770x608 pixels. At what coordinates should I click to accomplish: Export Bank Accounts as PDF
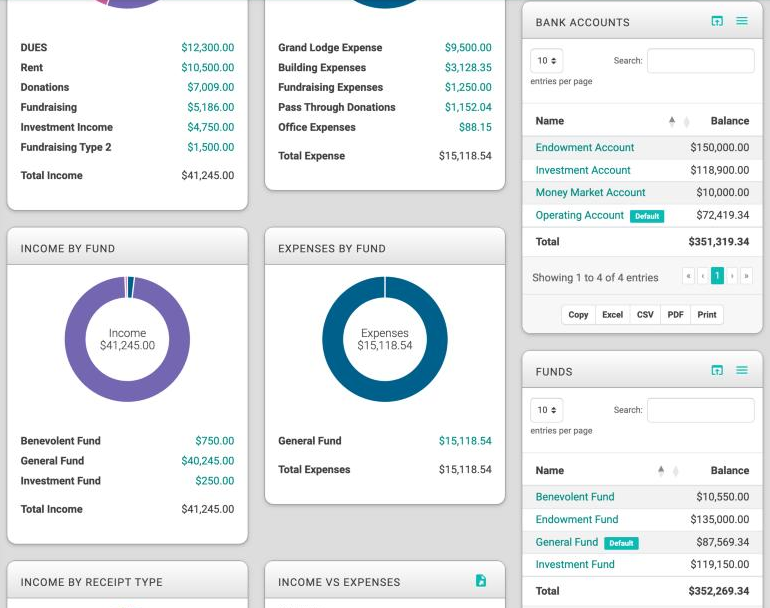tap(675, 315)
